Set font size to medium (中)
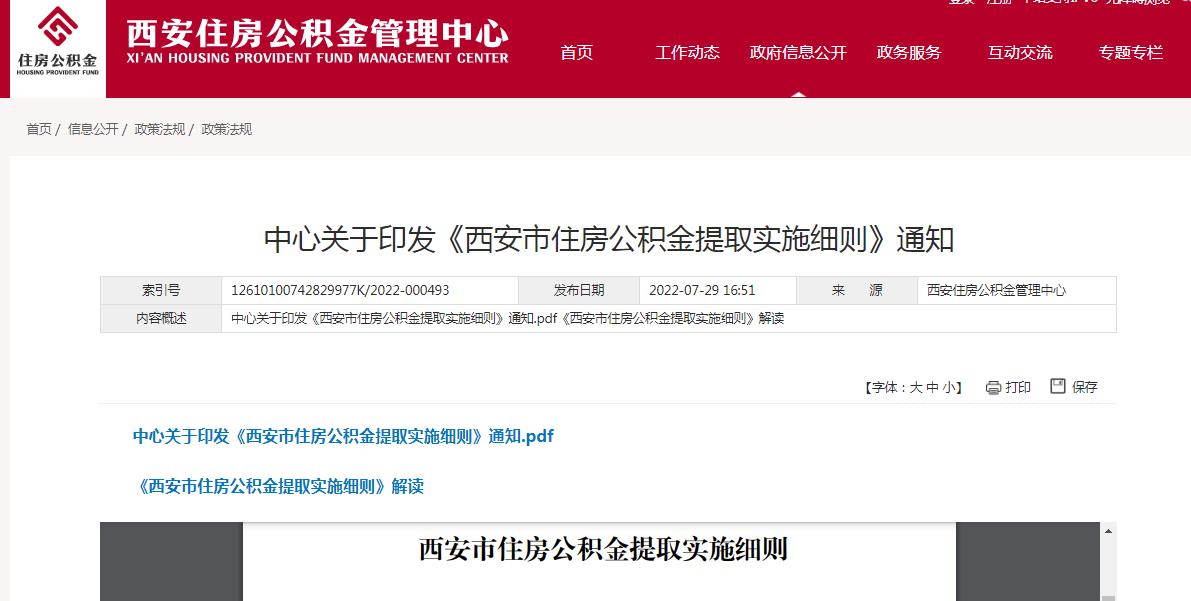The height and width of the screenshot is (601, 1191). click(932, 388)
